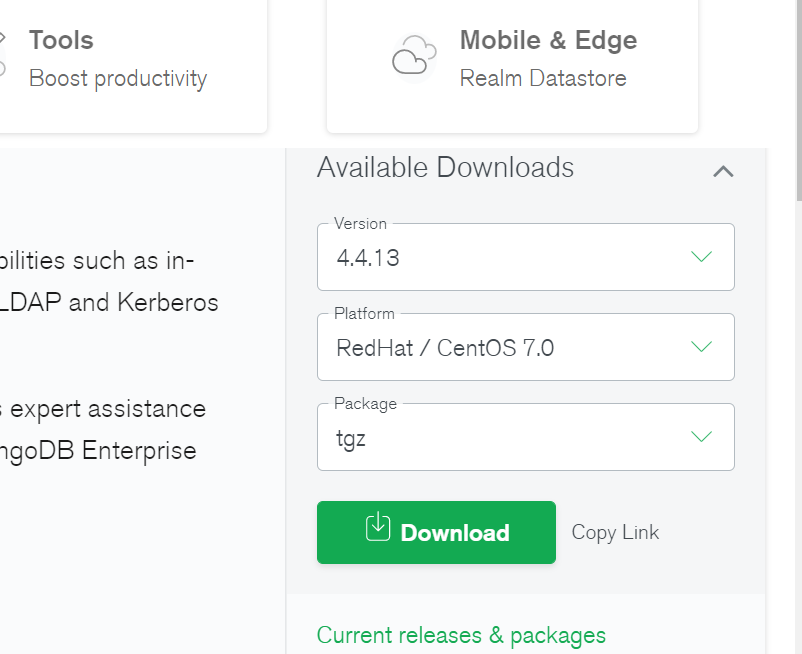Open Current releases & packages

tap(461, 635)
